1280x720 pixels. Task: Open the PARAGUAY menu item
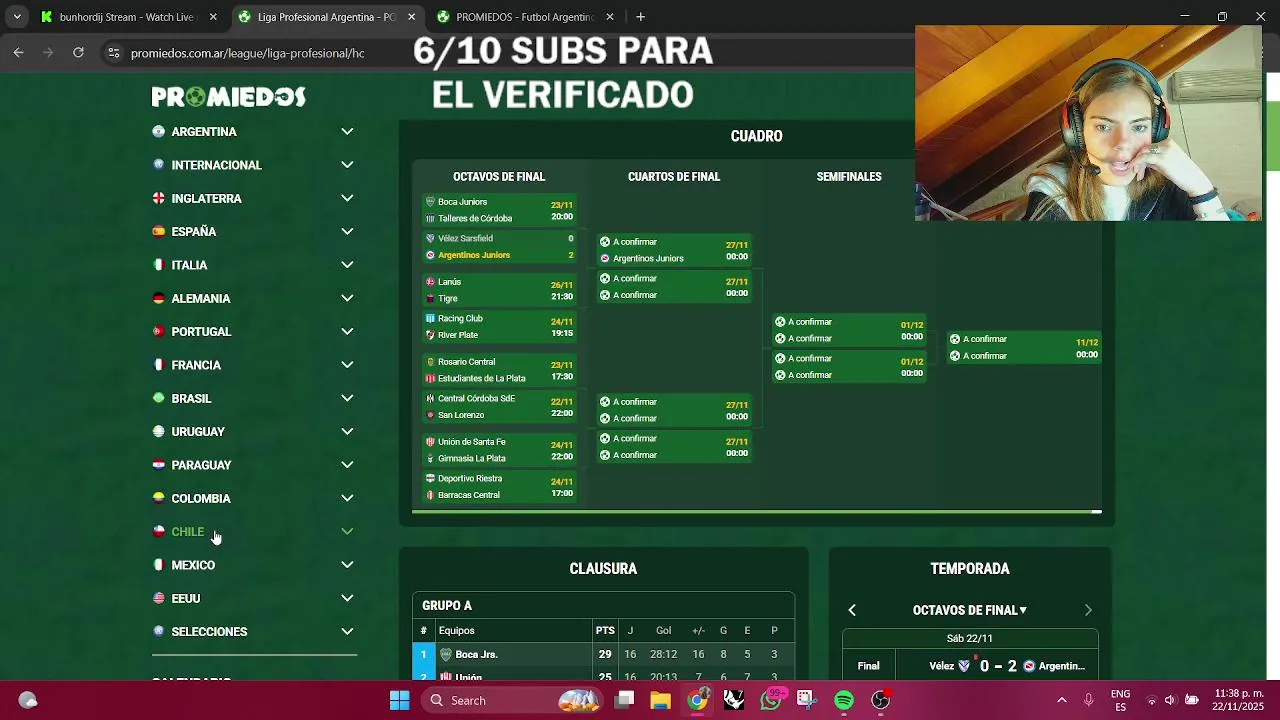pos(201,465)
